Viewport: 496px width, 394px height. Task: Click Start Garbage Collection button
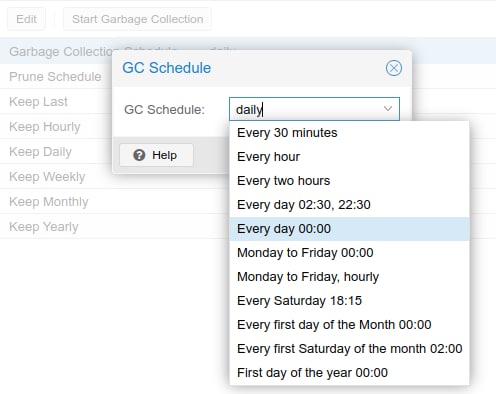[x=137, y=19]
